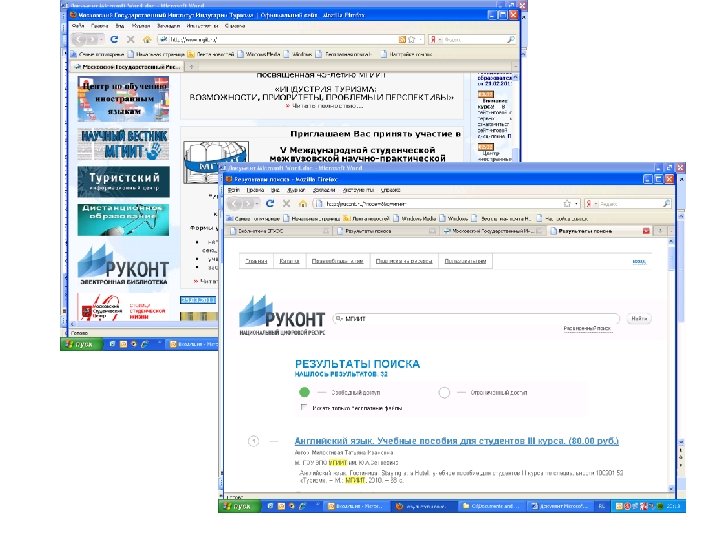This screenshot has height=540, width=720.
Task: Click Найти search button on РУКОНТ page
Action: (639, 318)
